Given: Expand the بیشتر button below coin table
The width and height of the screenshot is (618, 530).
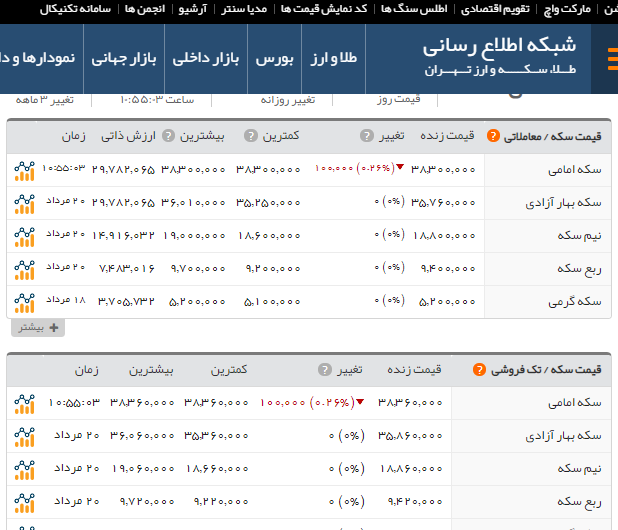Looking at the screenshot, I should coord(37,328).
